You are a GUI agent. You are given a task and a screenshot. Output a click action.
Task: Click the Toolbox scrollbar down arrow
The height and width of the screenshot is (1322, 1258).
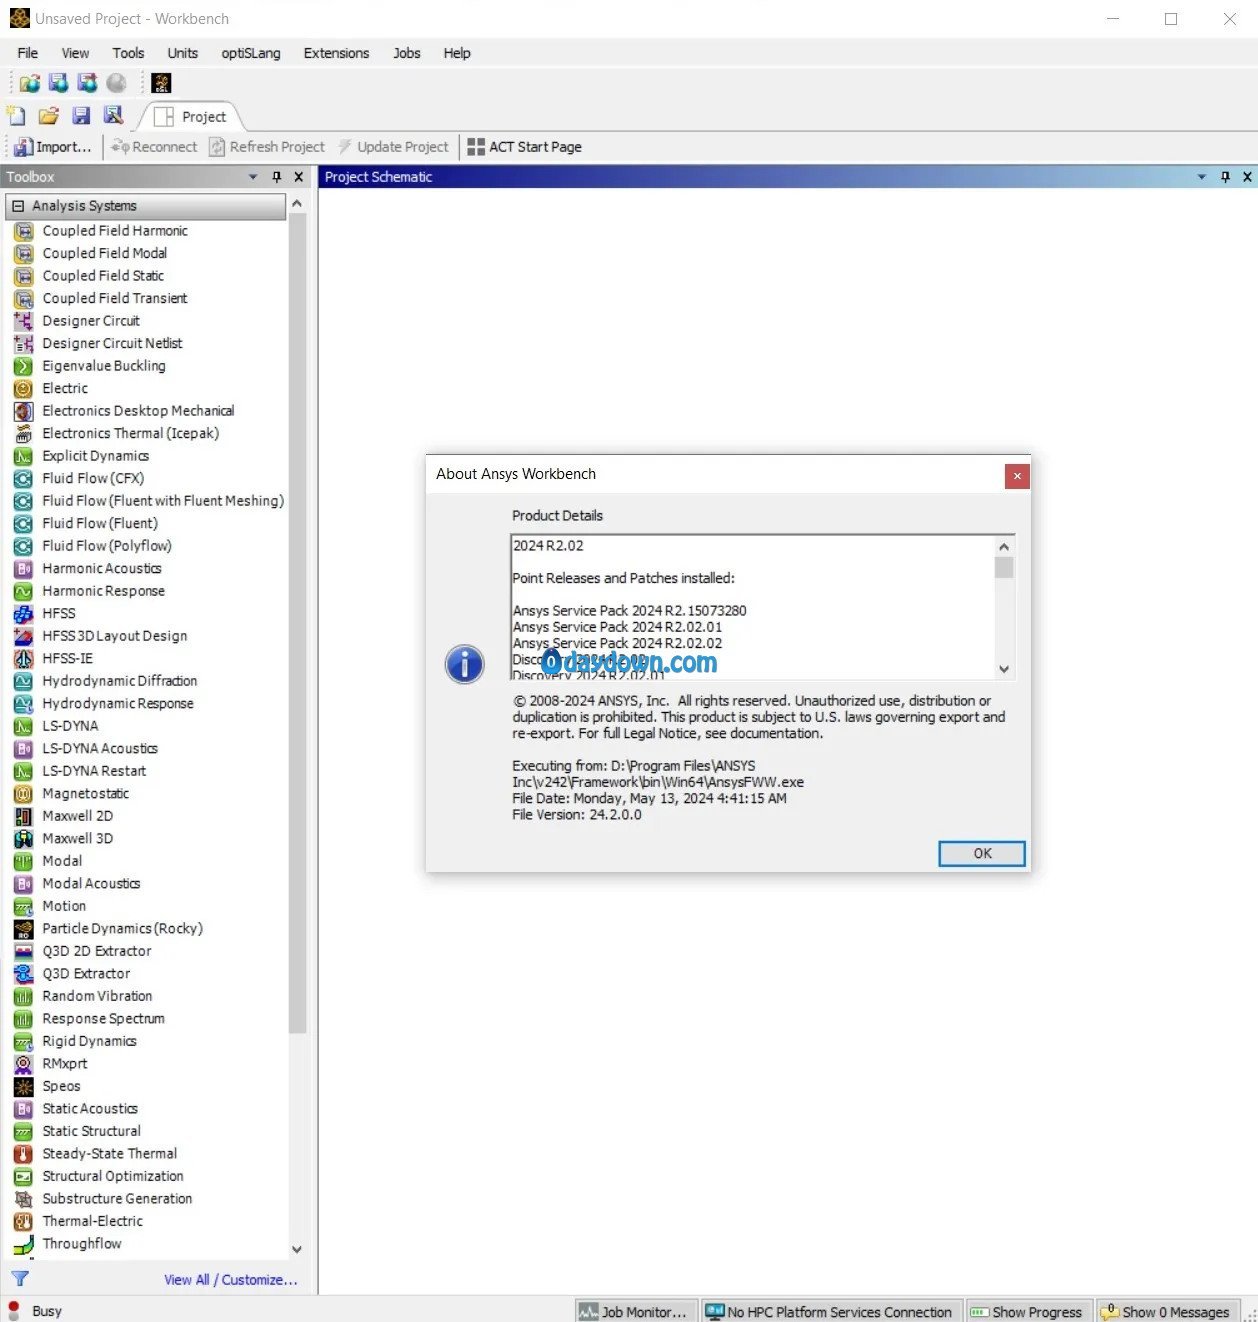pos(297,1249)
